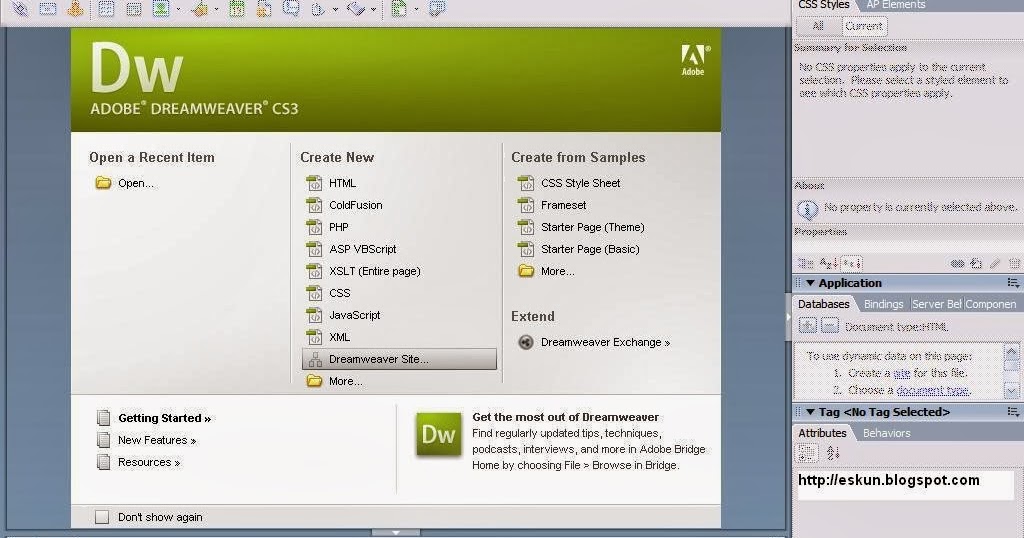Show category view in CSS Properties
This screenshot has width=1024, height=538.
click(806, 263)
